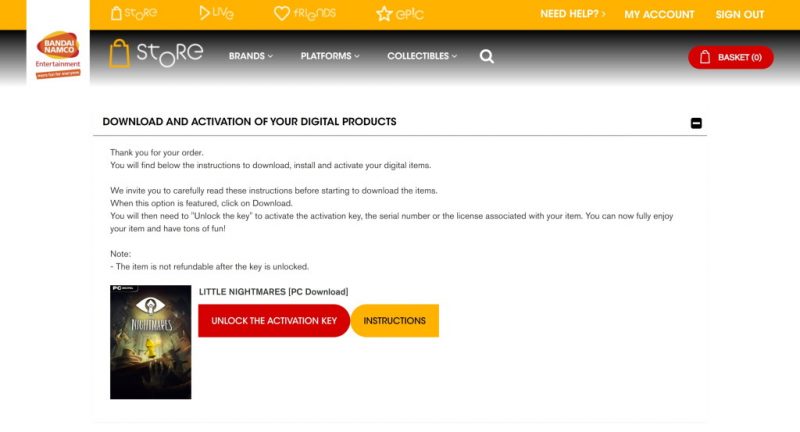Image resolution: width=800 pixels, height=432 pixels.
Task: Click the Little Nightmares cover thumbnail
Action: pos(151,342)
